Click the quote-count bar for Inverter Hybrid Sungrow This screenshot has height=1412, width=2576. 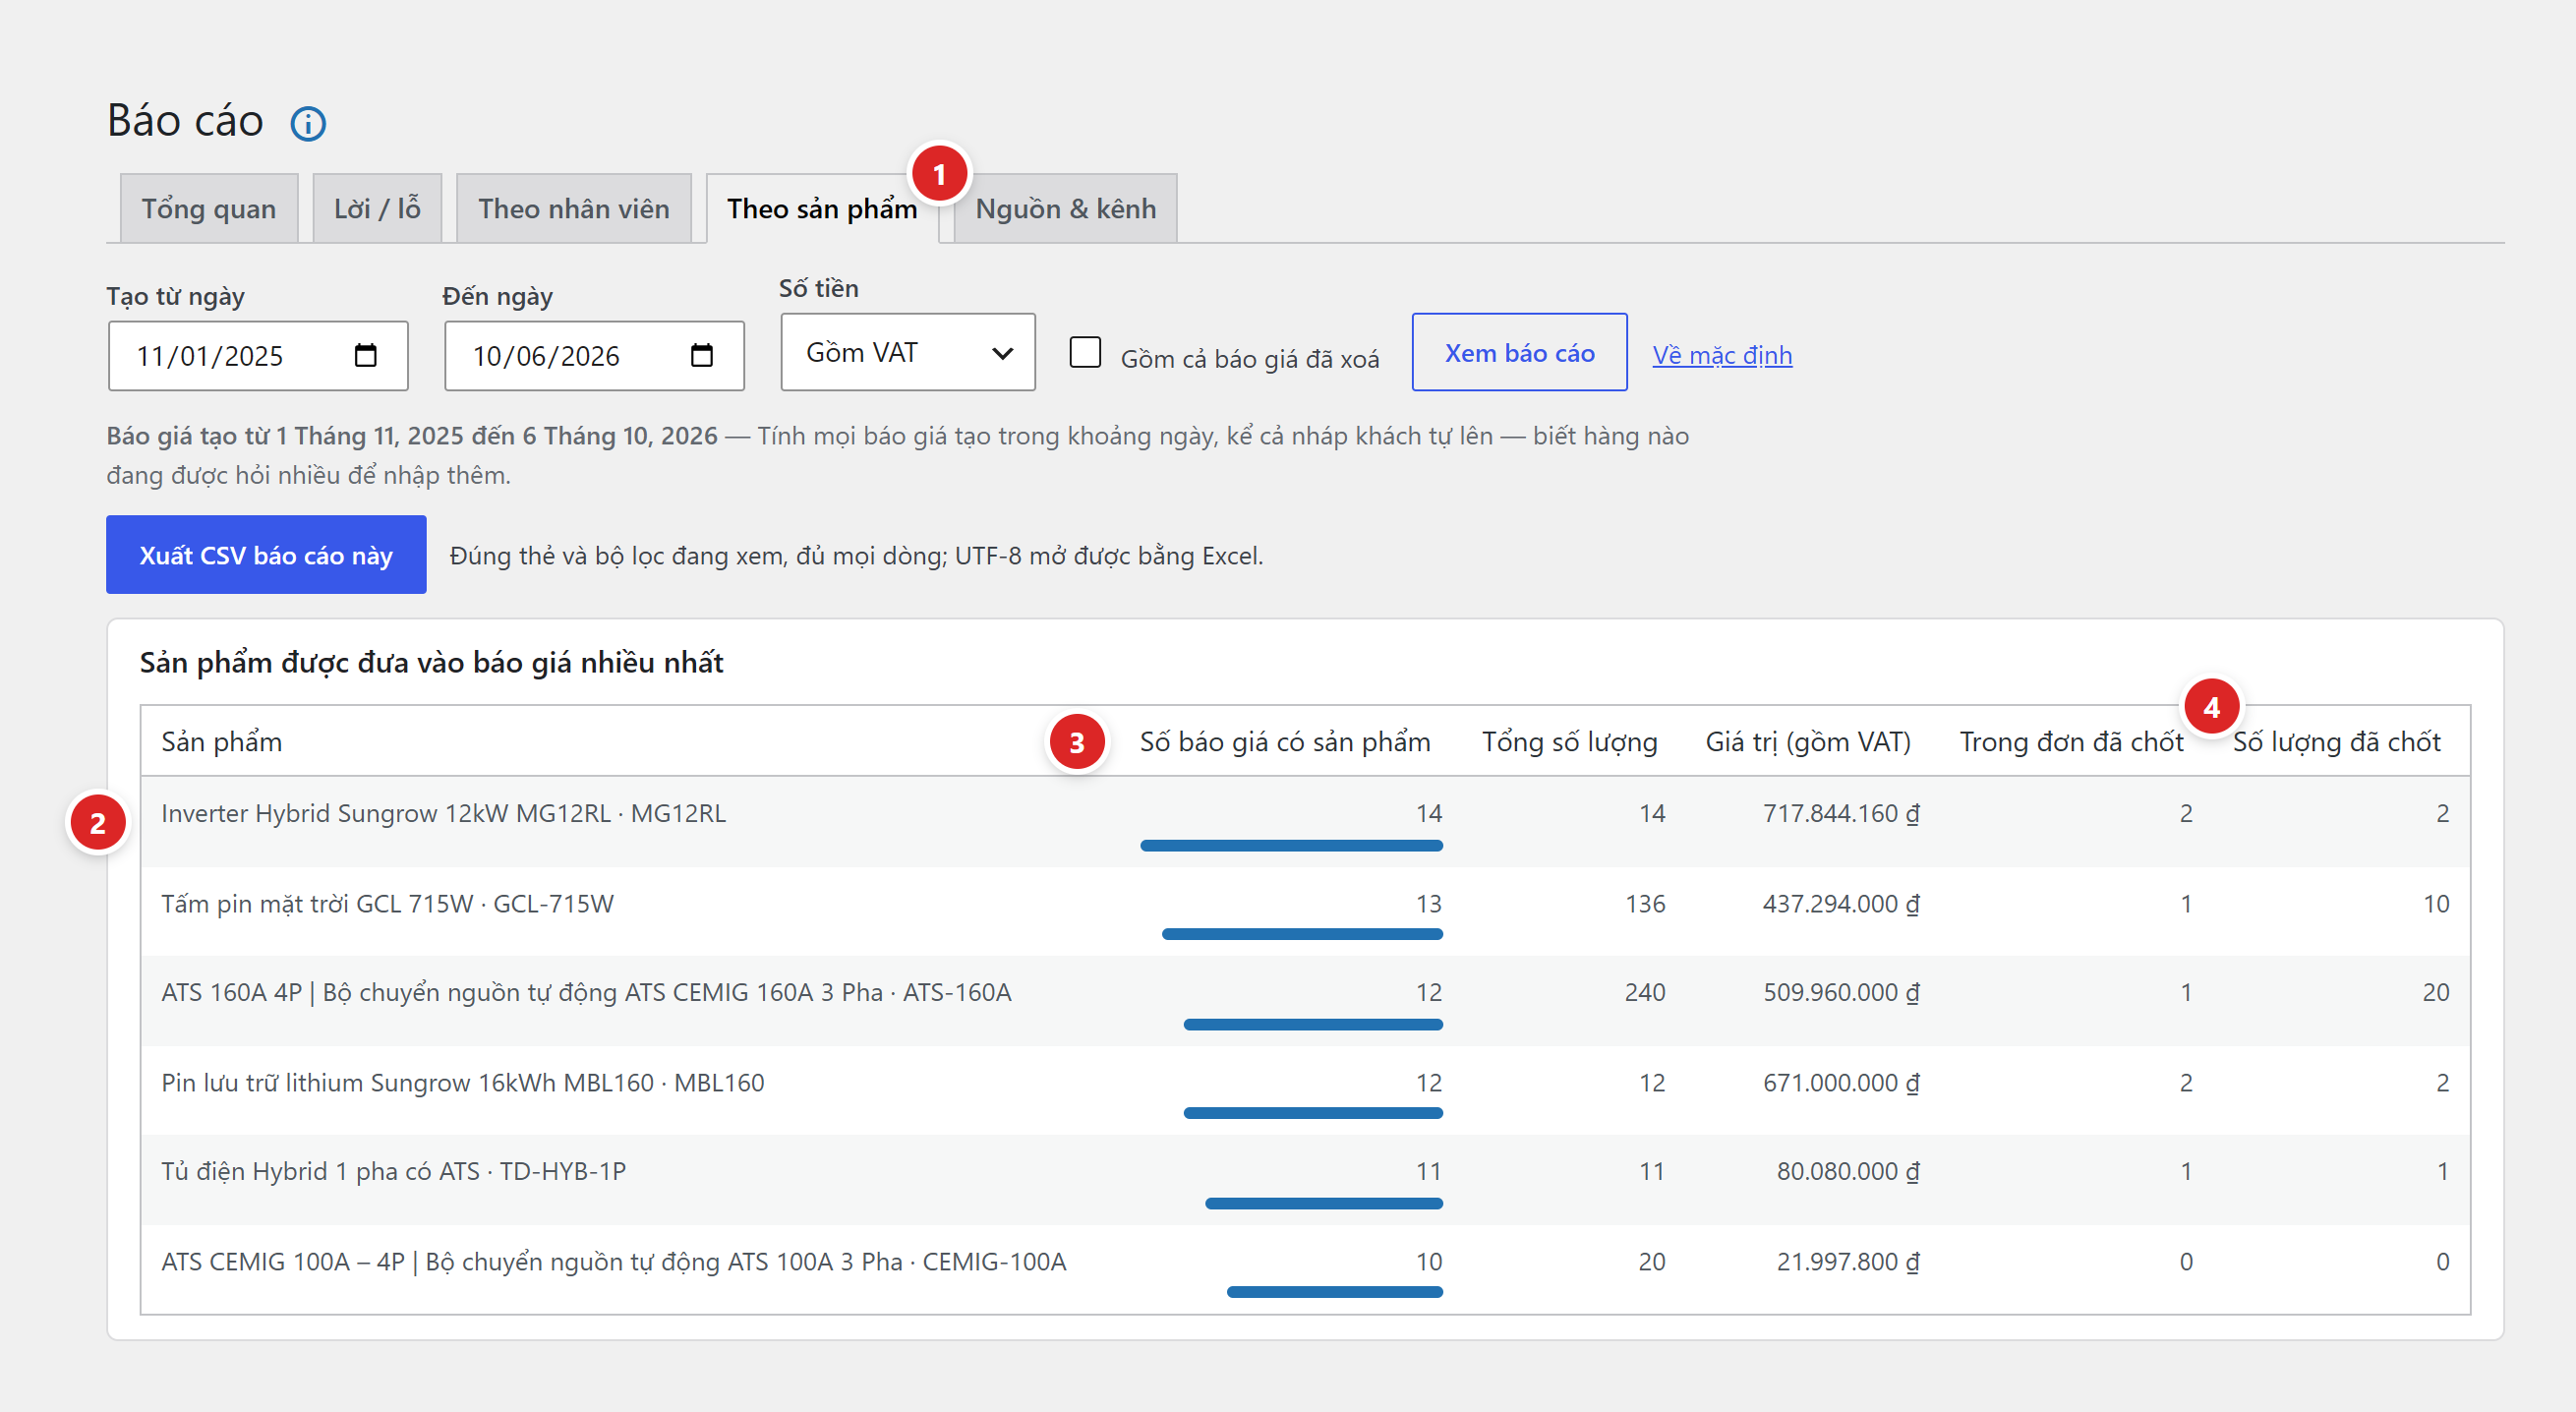pos(1291,846)
